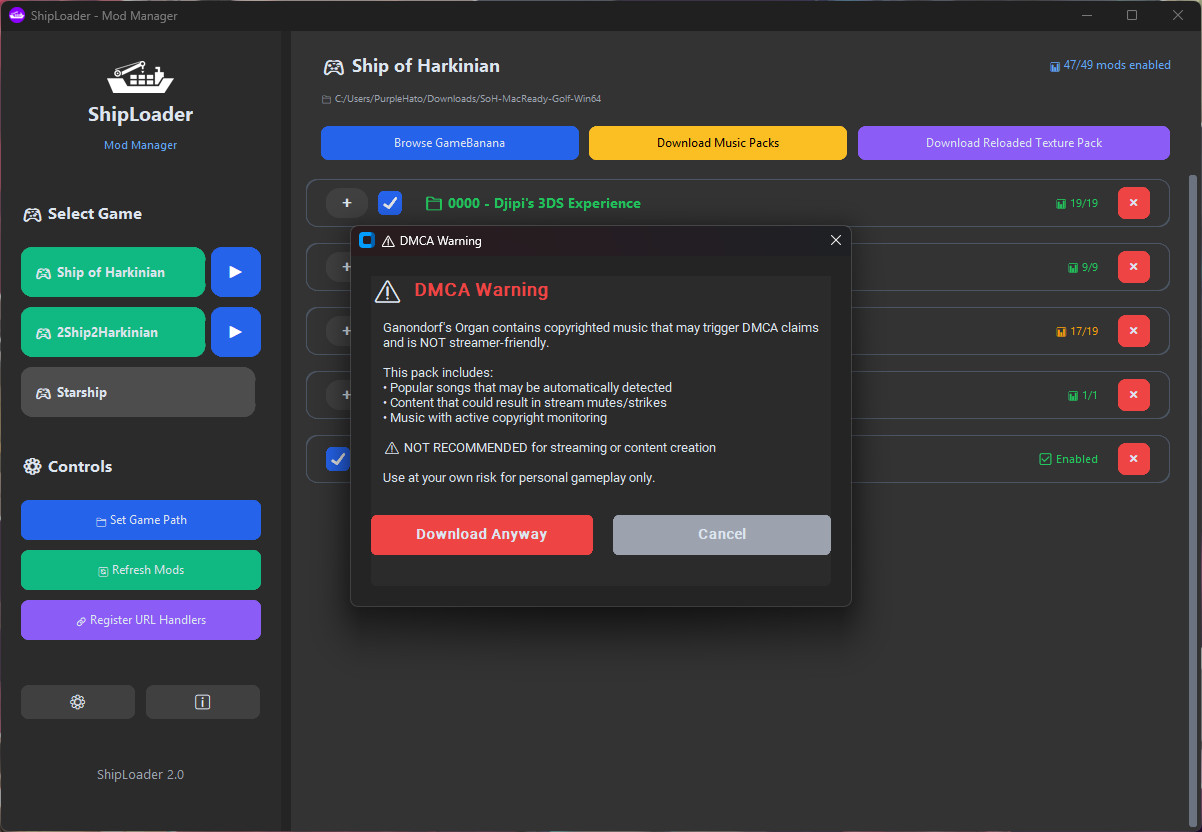Expand the Djipi's 3DS Experience folder
This screenshot has height=832, width=1202.
(347, 203)
